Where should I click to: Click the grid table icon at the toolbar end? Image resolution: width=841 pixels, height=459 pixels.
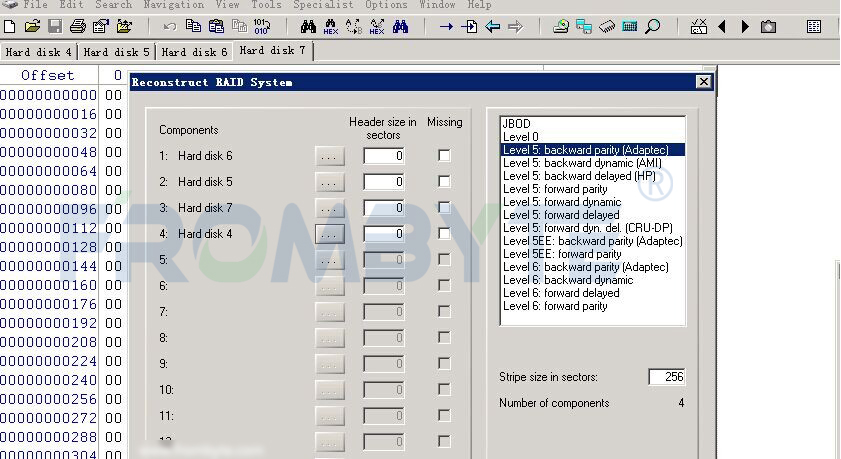click(814, 26)
